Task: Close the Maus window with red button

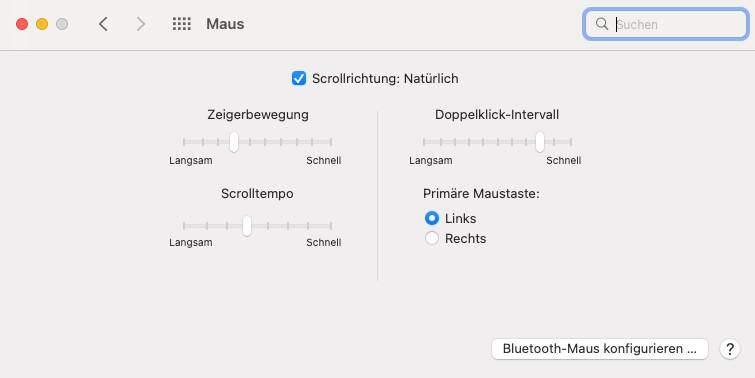Action: (22, 24)
